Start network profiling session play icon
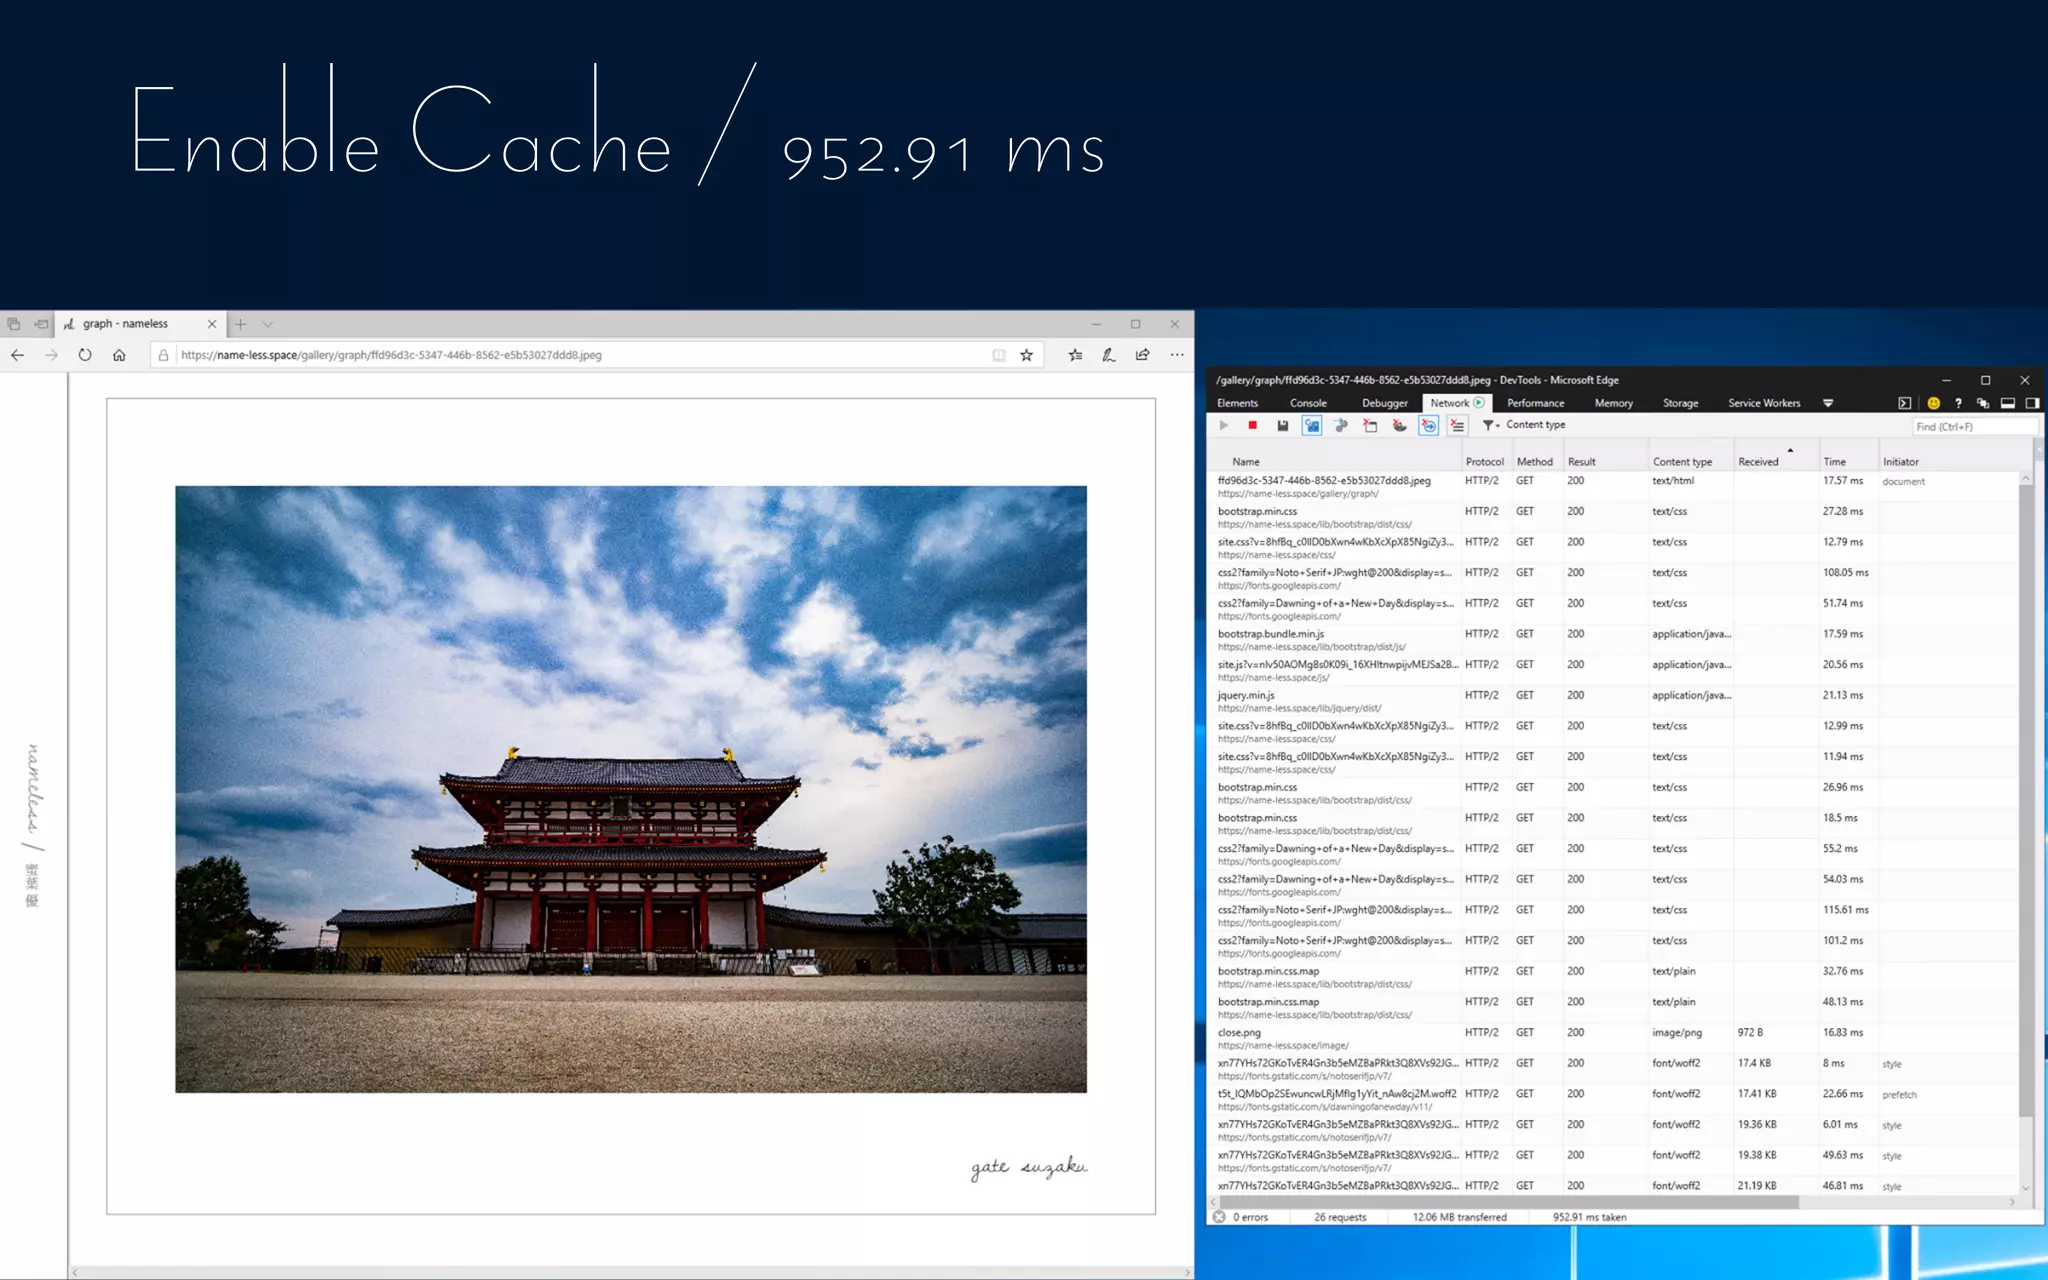The image size is (2048, 1280). [x=1223, y=426]
